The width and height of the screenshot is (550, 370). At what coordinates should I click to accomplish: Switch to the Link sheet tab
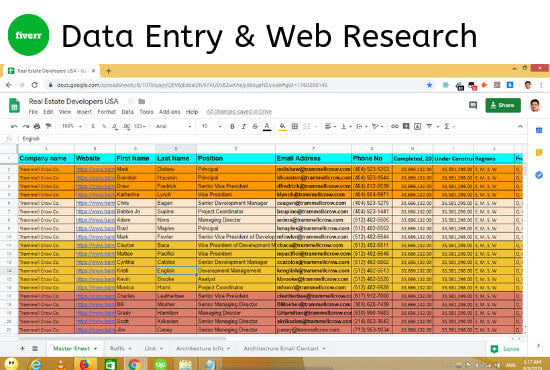[153, 348]
